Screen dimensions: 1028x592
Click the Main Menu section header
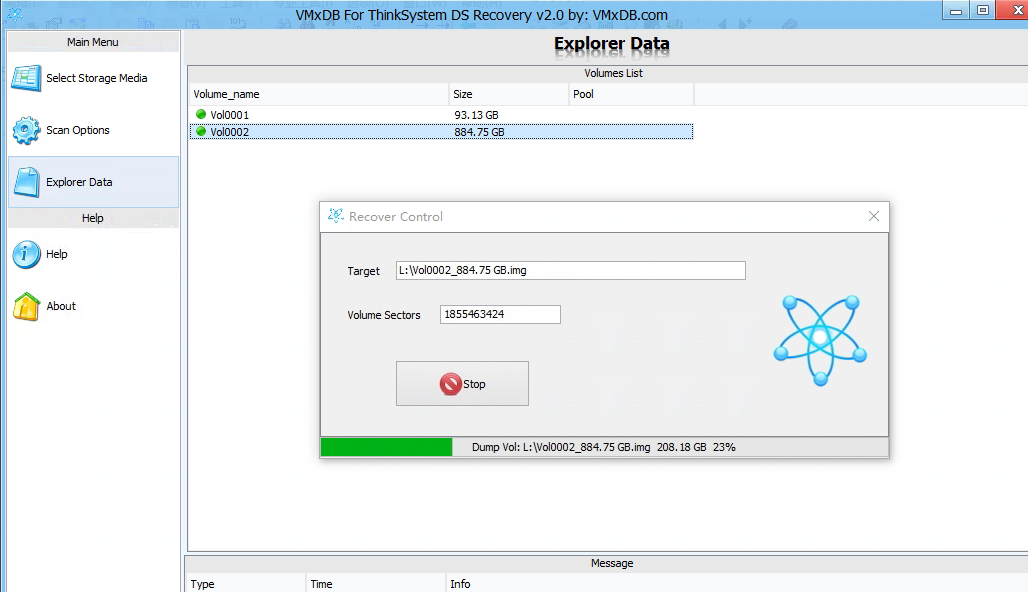pyautogui.click(x=93, y=42)
